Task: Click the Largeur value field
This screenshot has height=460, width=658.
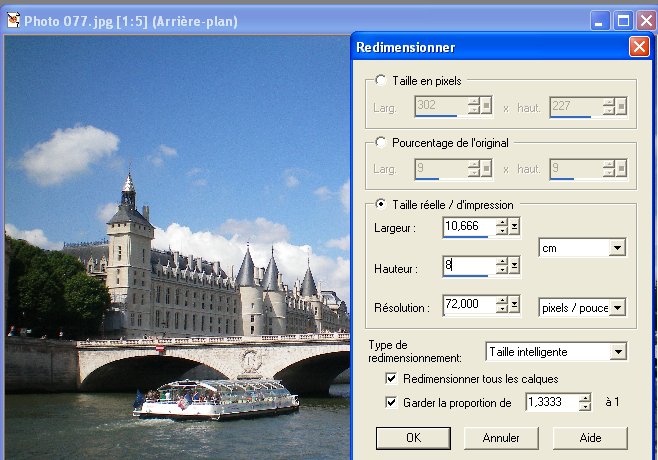Action: coord(469,227)
